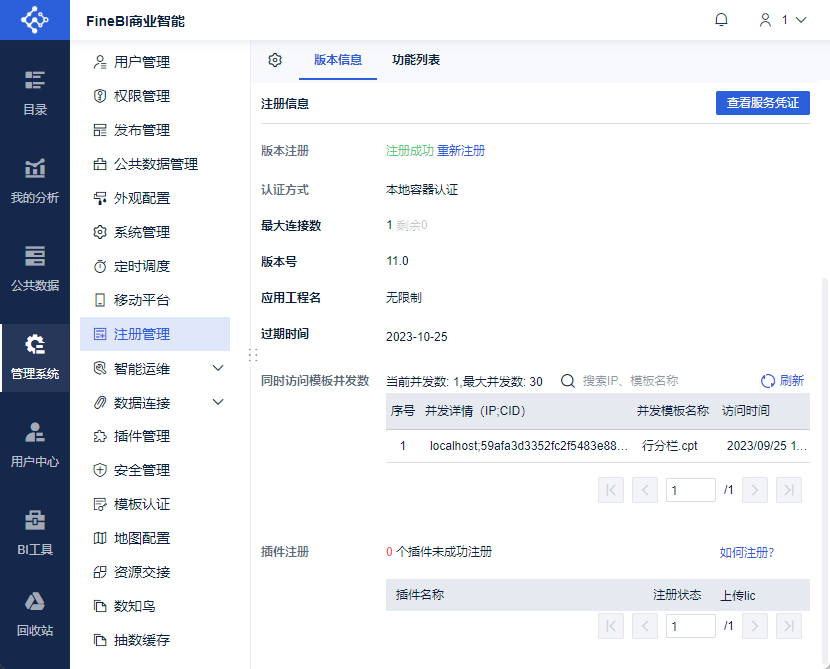830x669 pixels.
Task: Click the settings gear icon beside 版本信息
Action: [275, 60]
